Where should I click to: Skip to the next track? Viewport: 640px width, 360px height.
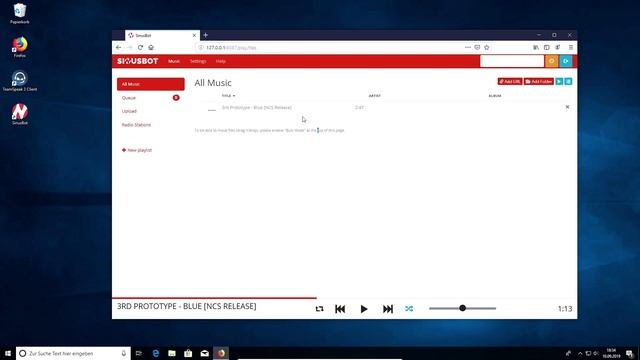click(388, 309)
